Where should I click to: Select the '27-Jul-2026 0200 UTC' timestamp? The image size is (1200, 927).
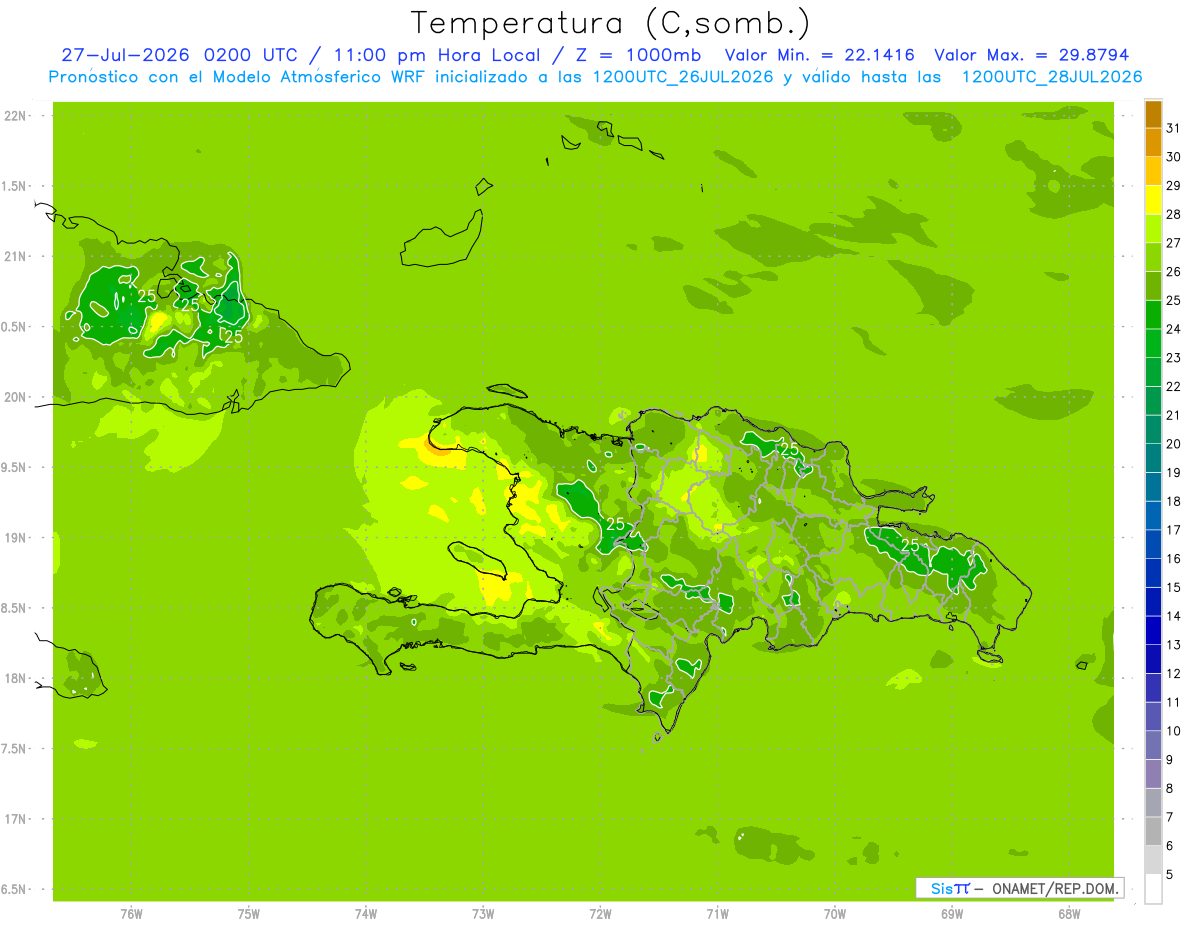[178, 55]
